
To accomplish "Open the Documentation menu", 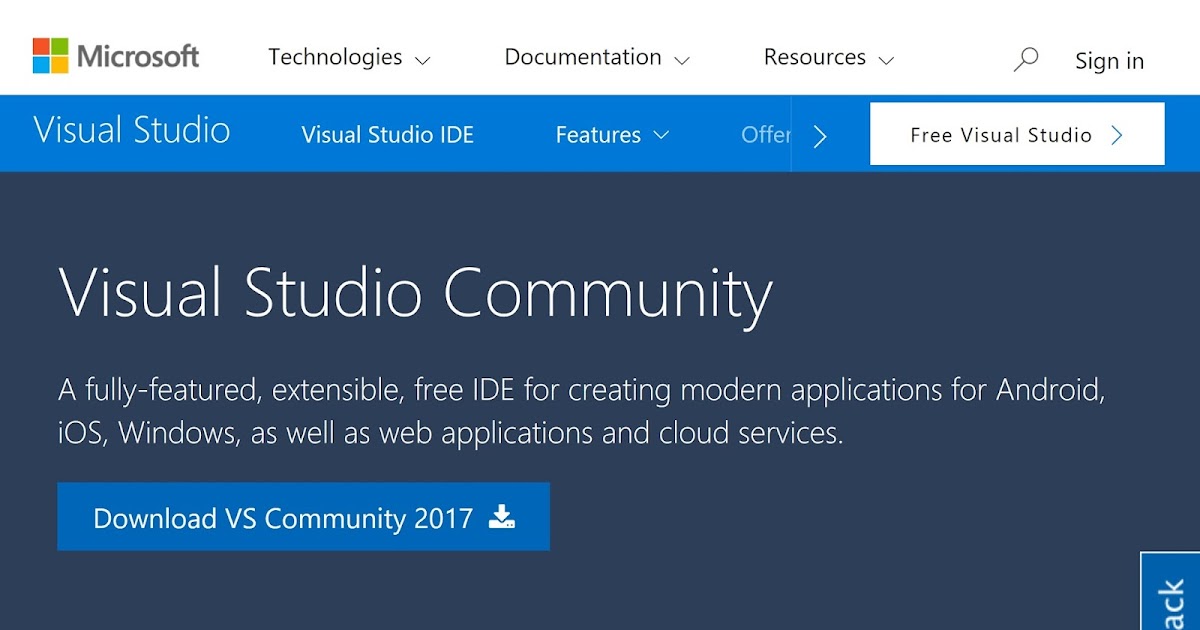I will point(582,57).
